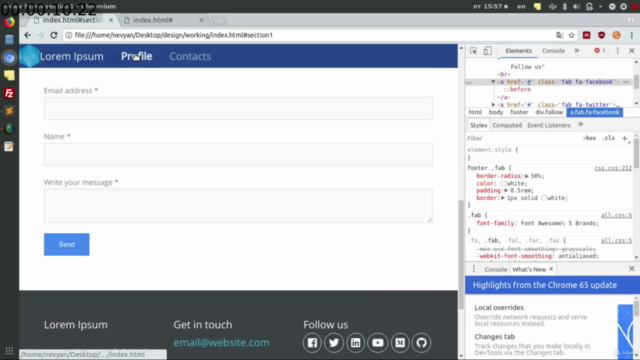Click white swatch in border property
This screenshot has height=360, width=640.
tap(544, 198)
